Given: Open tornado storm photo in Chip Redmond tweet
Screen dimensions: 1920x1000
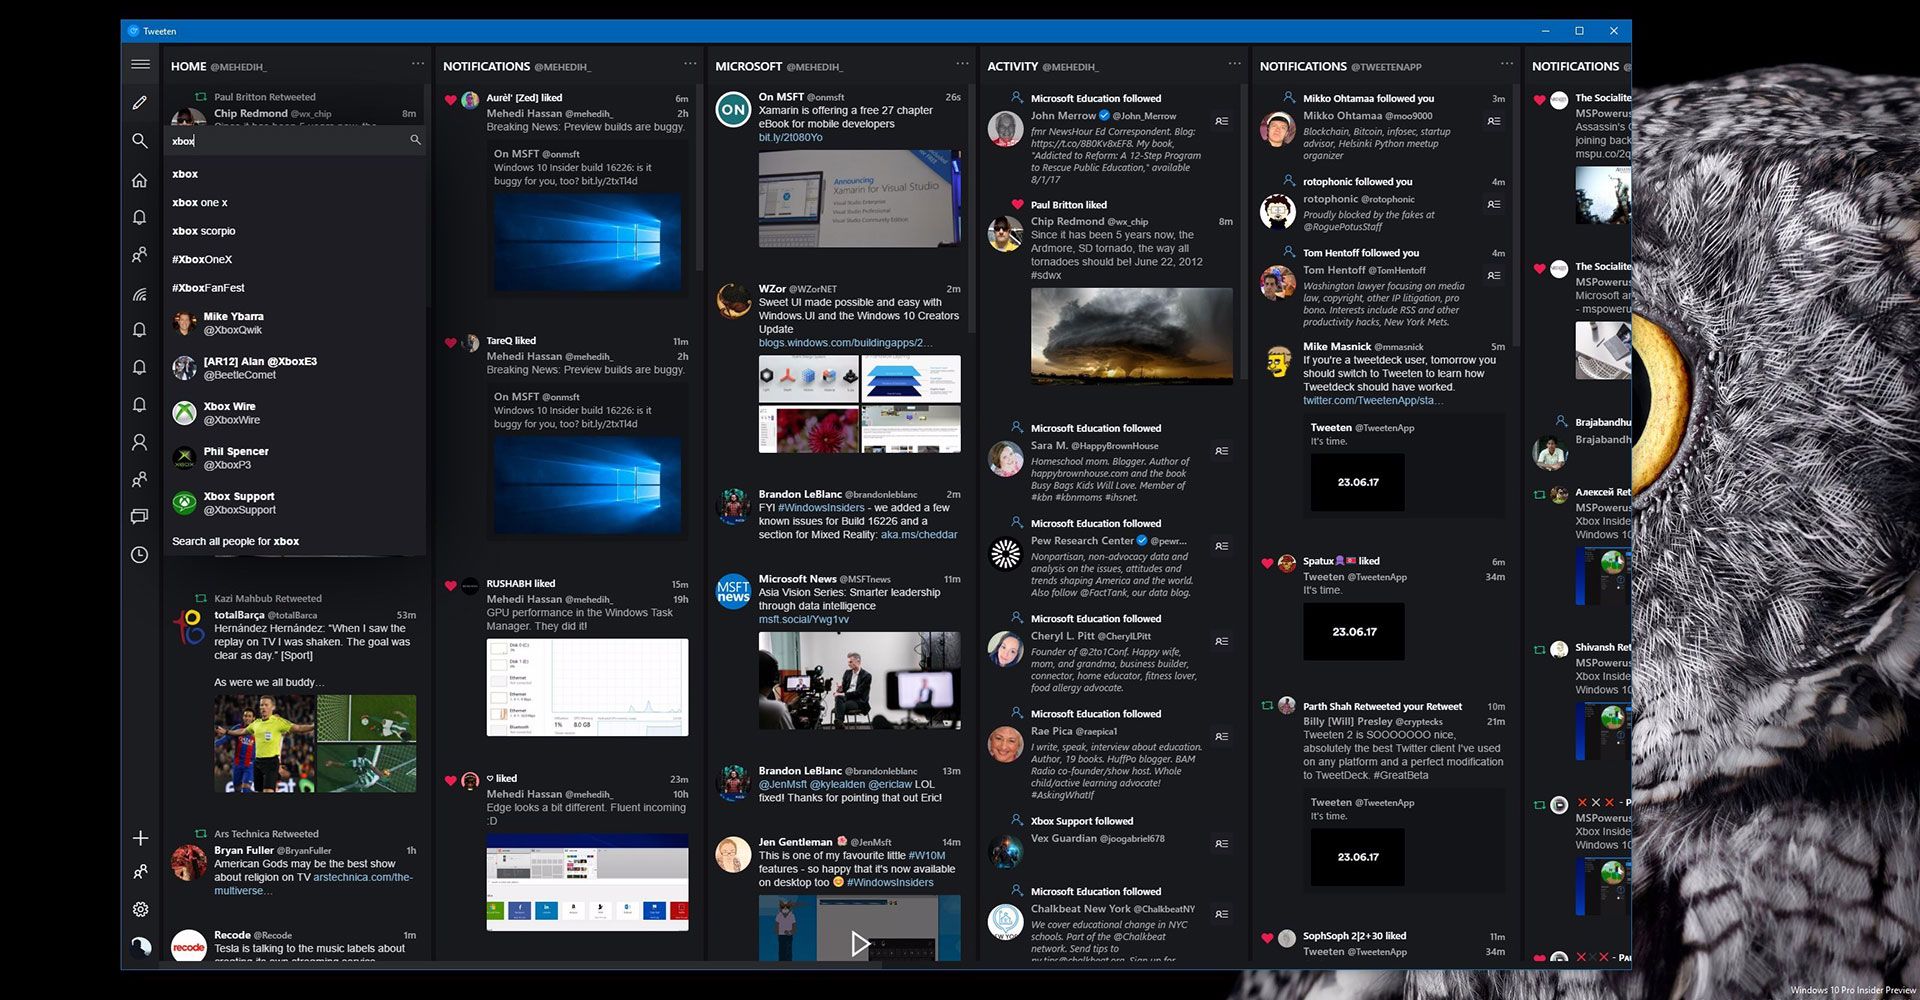Looking at the screenshot, I should pyautogui.click(x=1131, y=336).
